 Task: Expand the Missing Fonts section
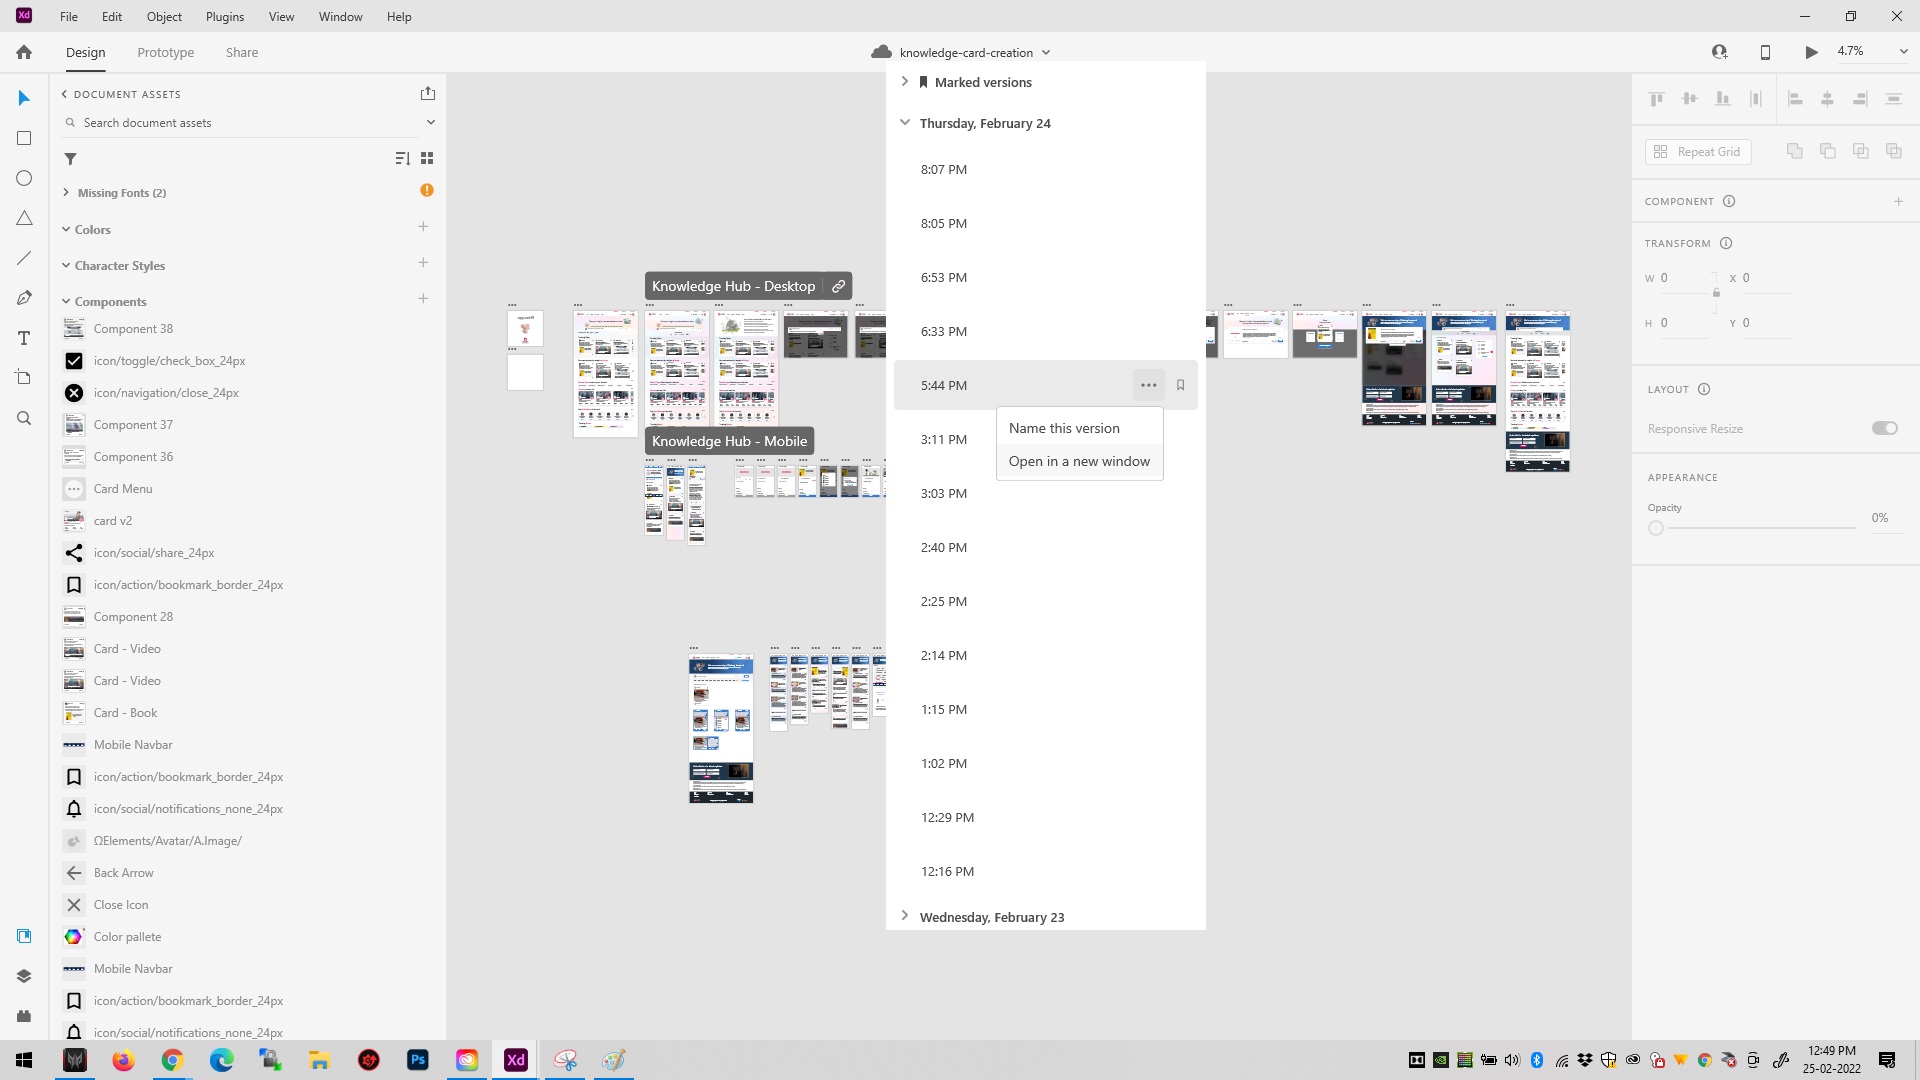(66, 192)
